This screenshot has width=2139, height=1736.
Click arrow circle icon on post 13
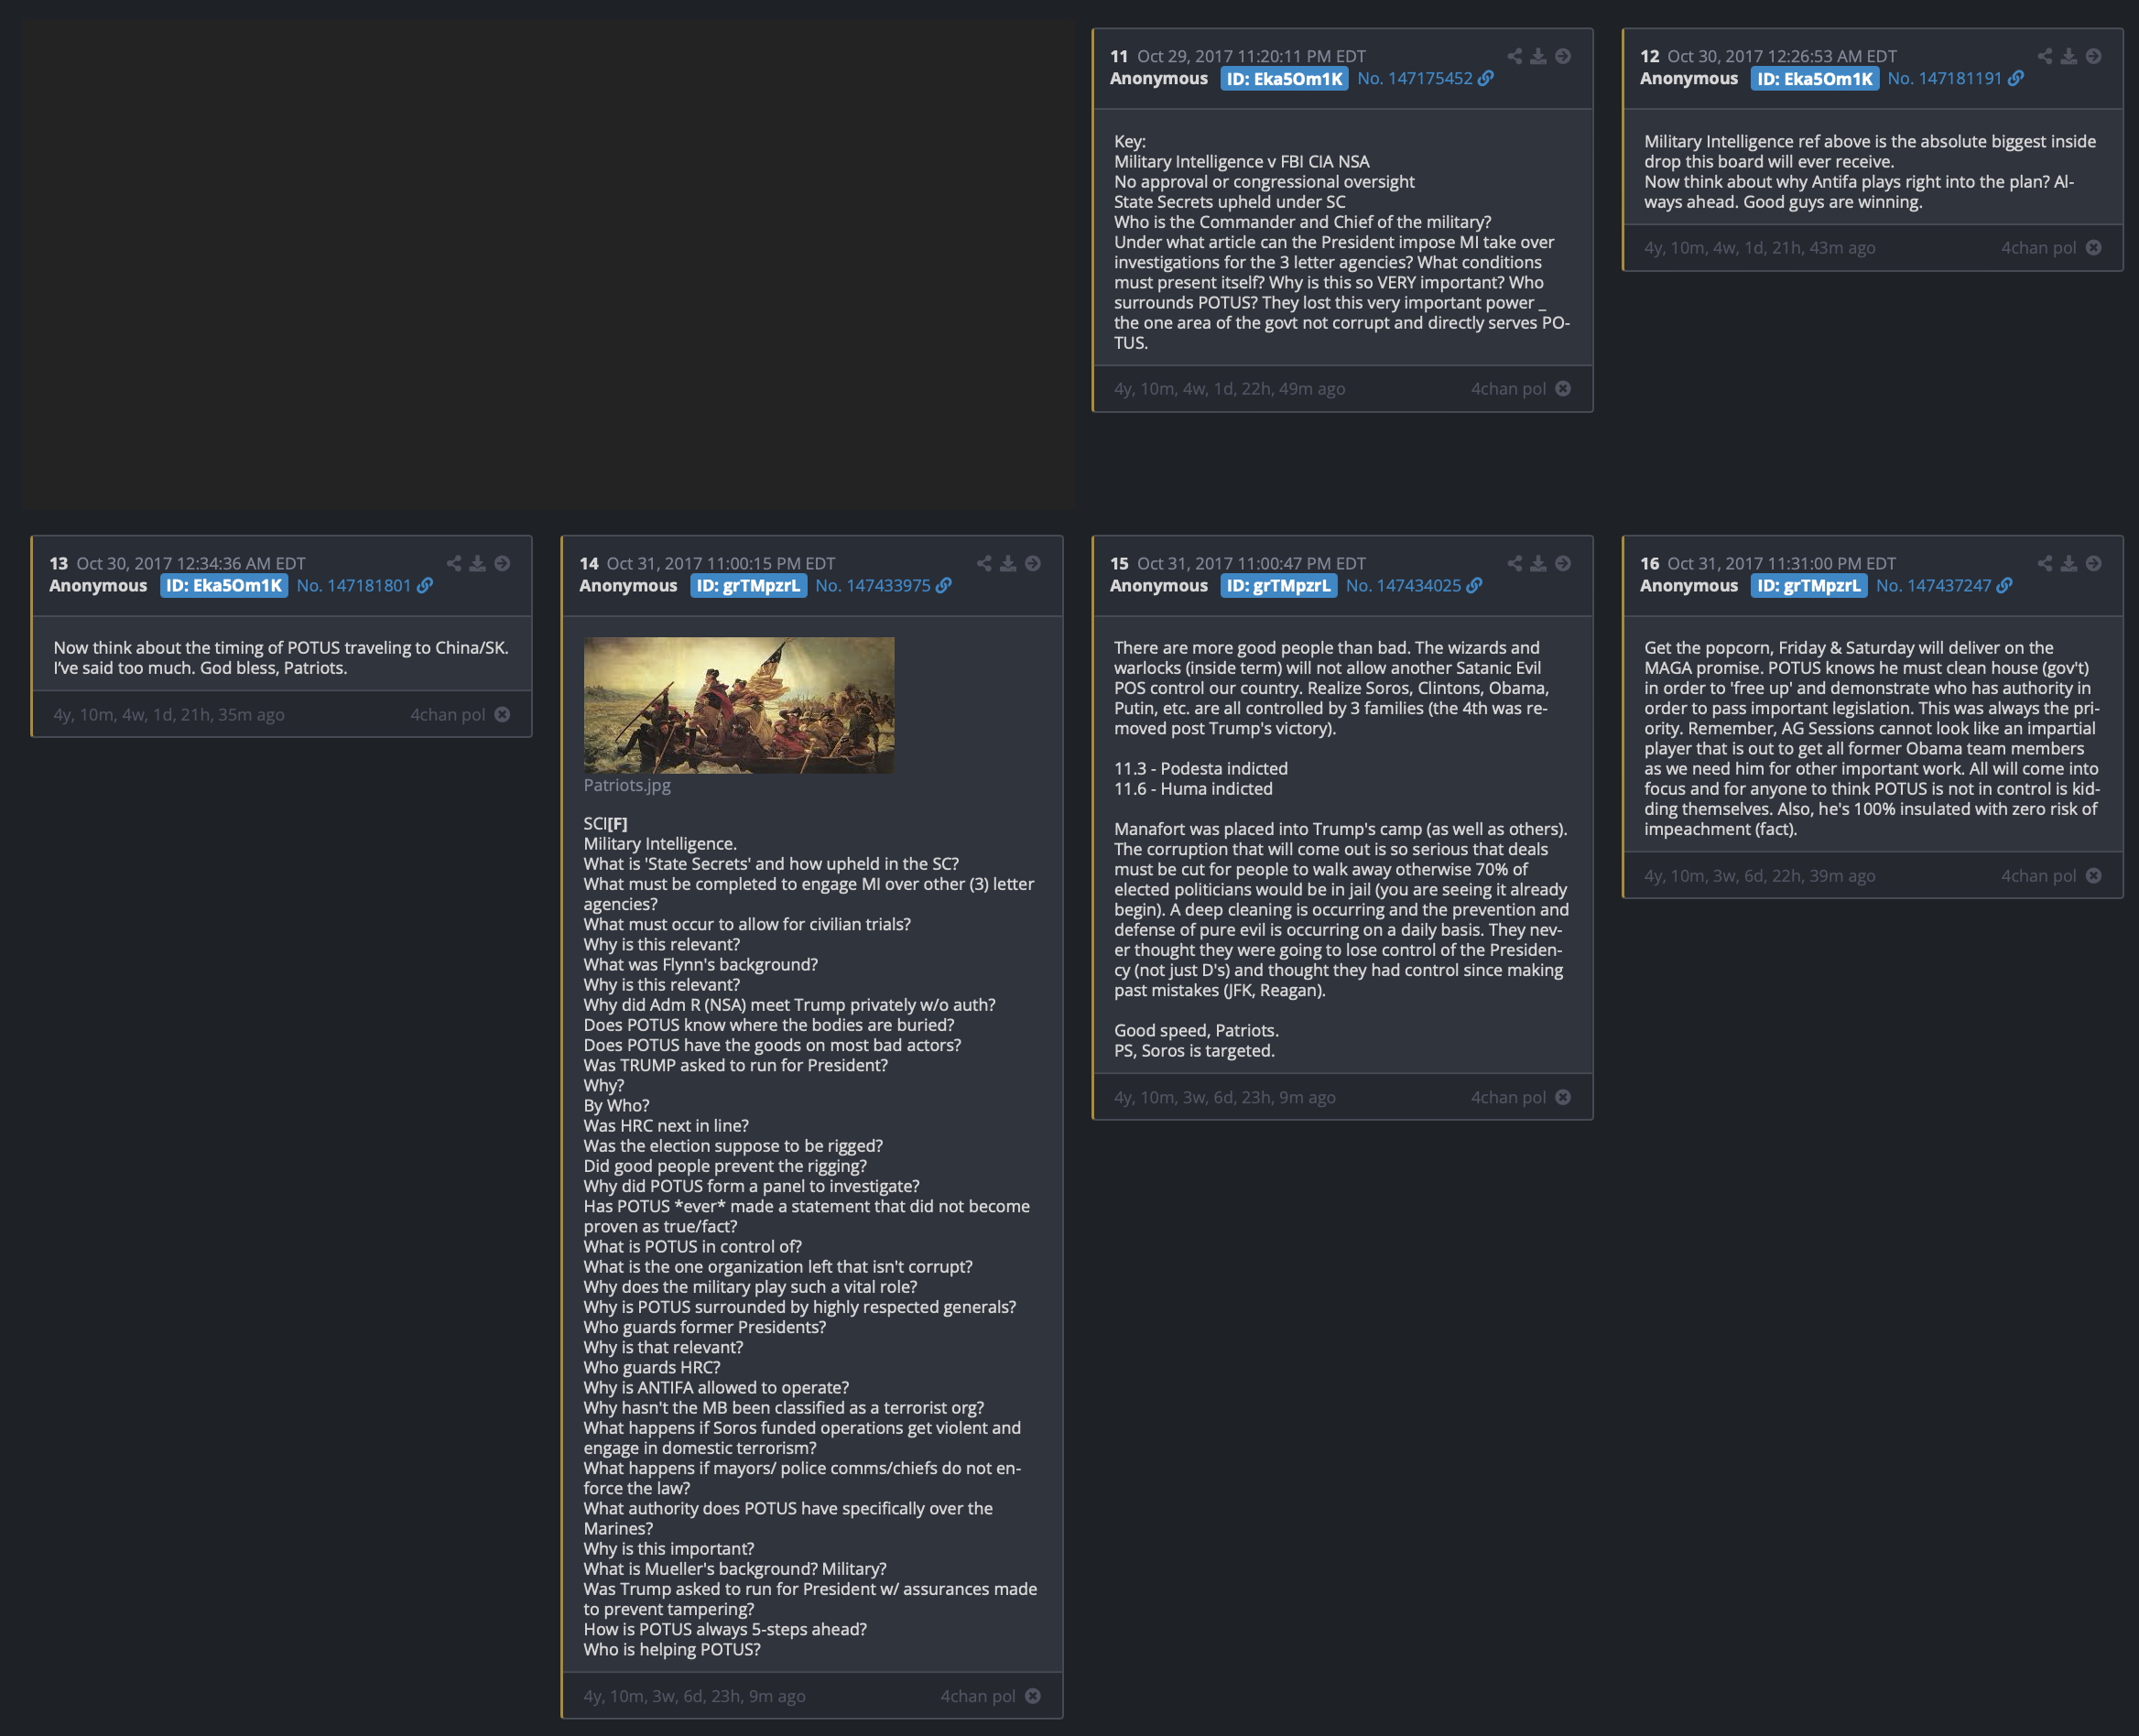click(x=502, y=563)
